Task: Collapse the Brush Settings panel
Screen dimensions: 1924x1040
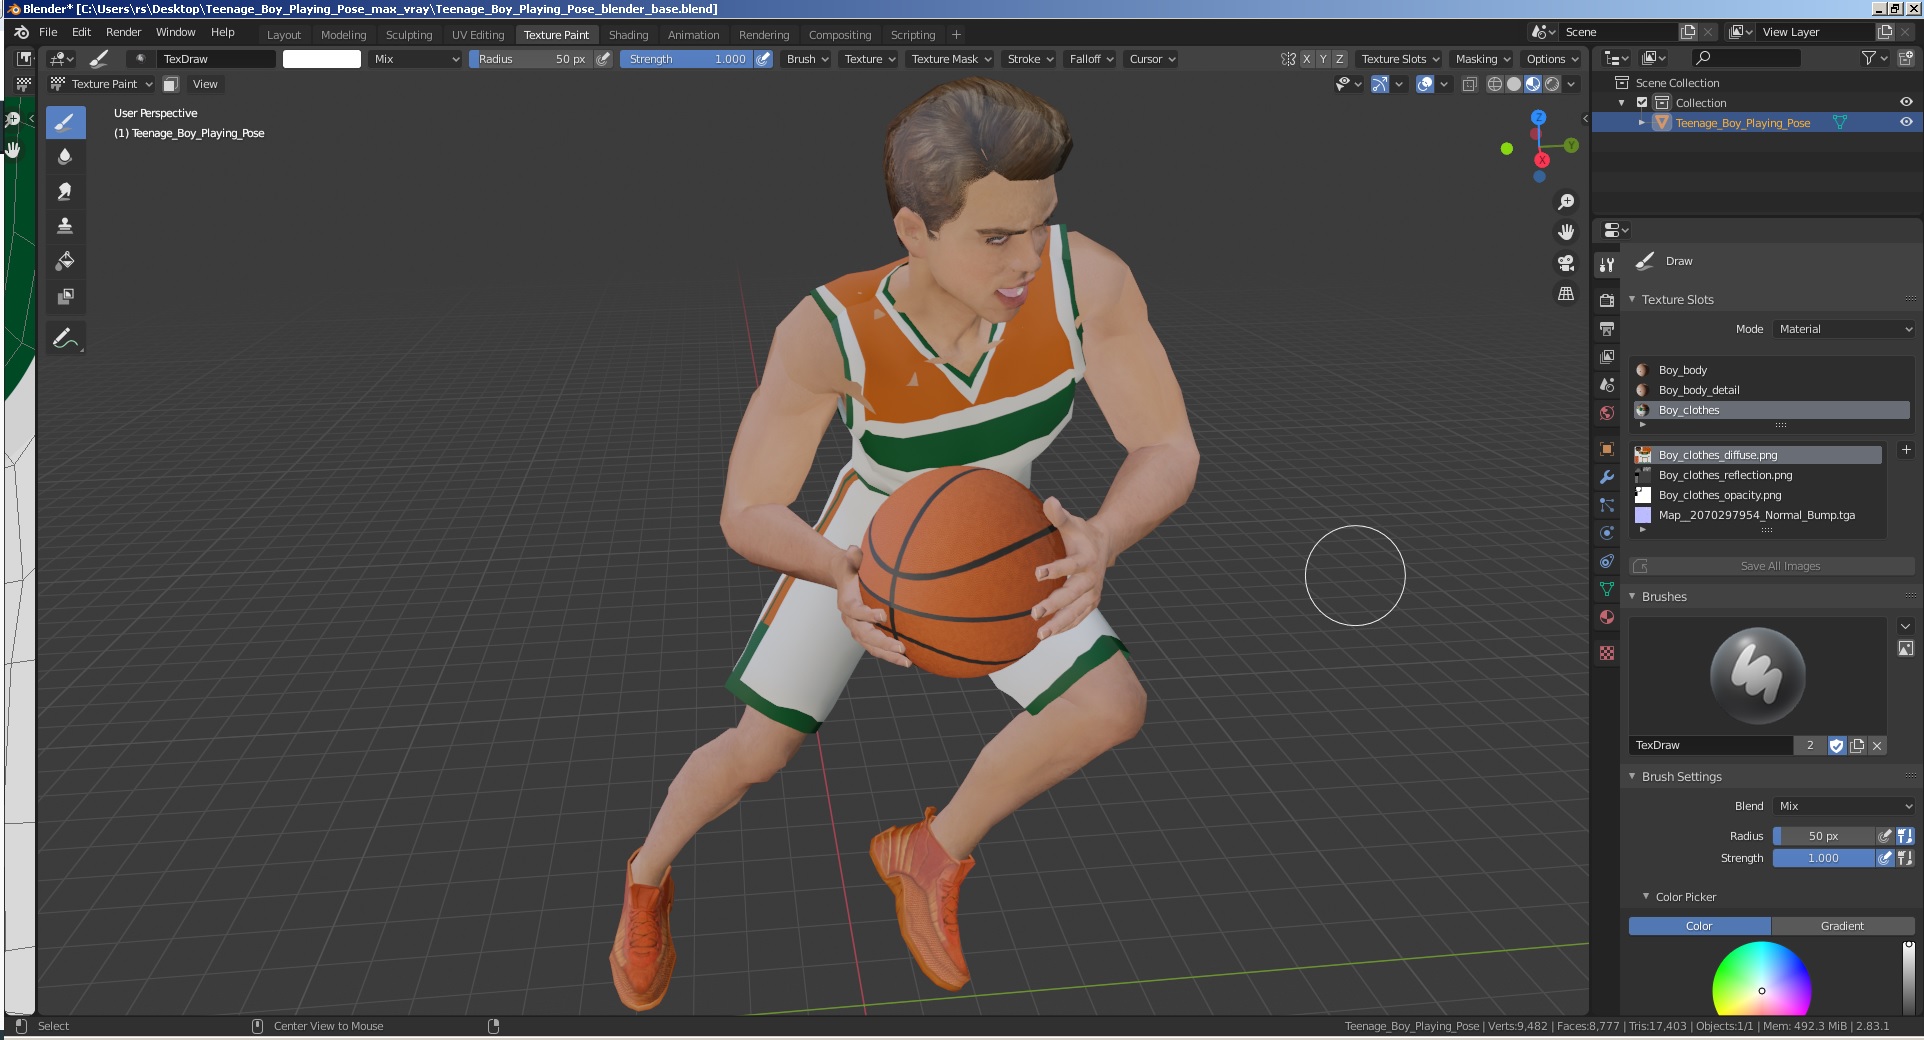Action: click(1633, 776)
